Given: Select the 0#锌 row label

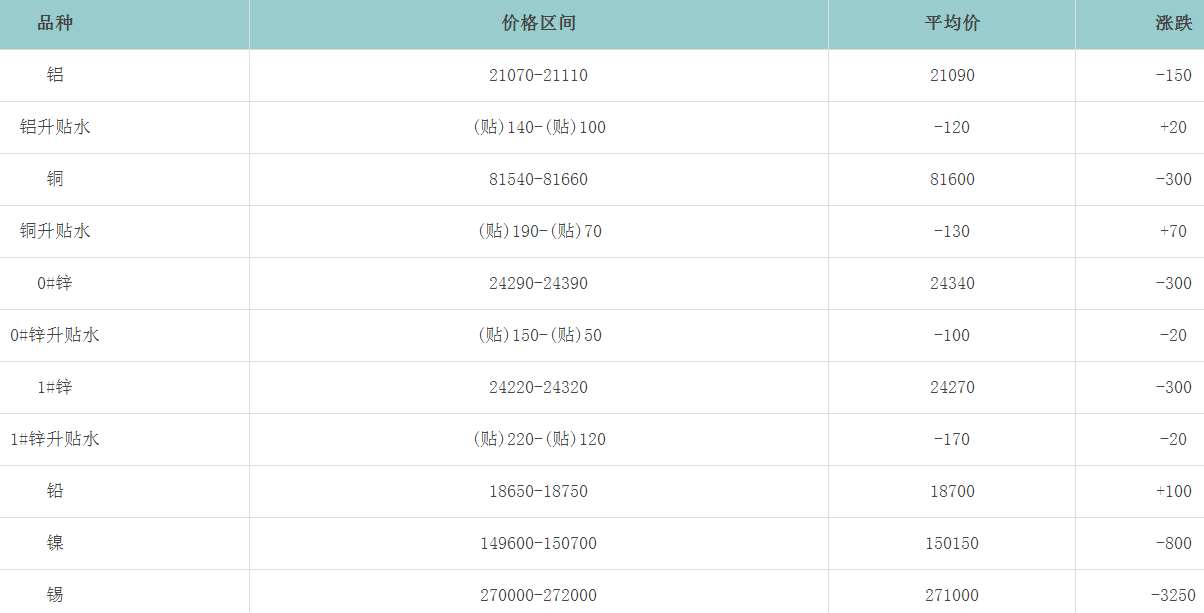Looking at the screenshot, I should pos(55,283).
